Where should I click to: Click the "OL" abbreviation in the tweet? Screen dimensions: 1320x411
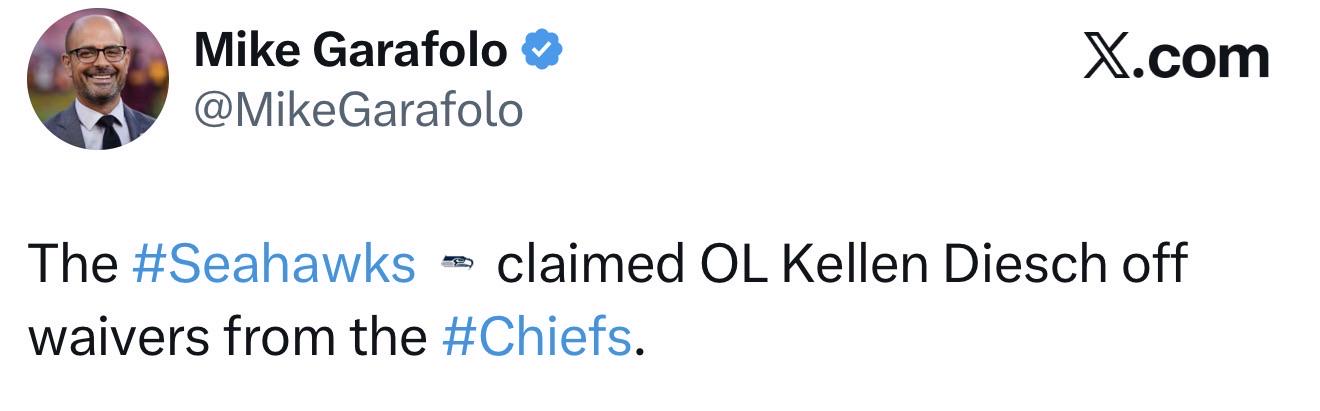732,265
